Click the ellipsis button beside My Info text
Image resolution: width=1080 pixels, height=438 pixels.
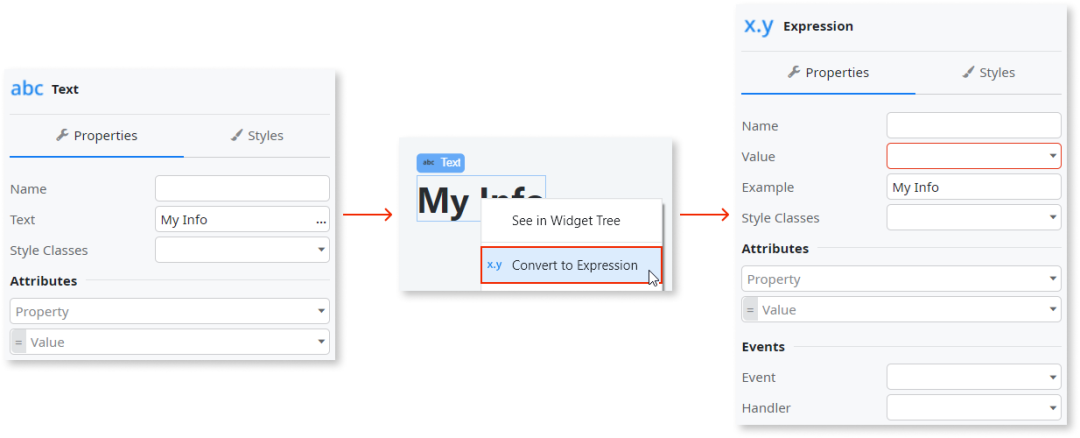[x=321, y=220]
